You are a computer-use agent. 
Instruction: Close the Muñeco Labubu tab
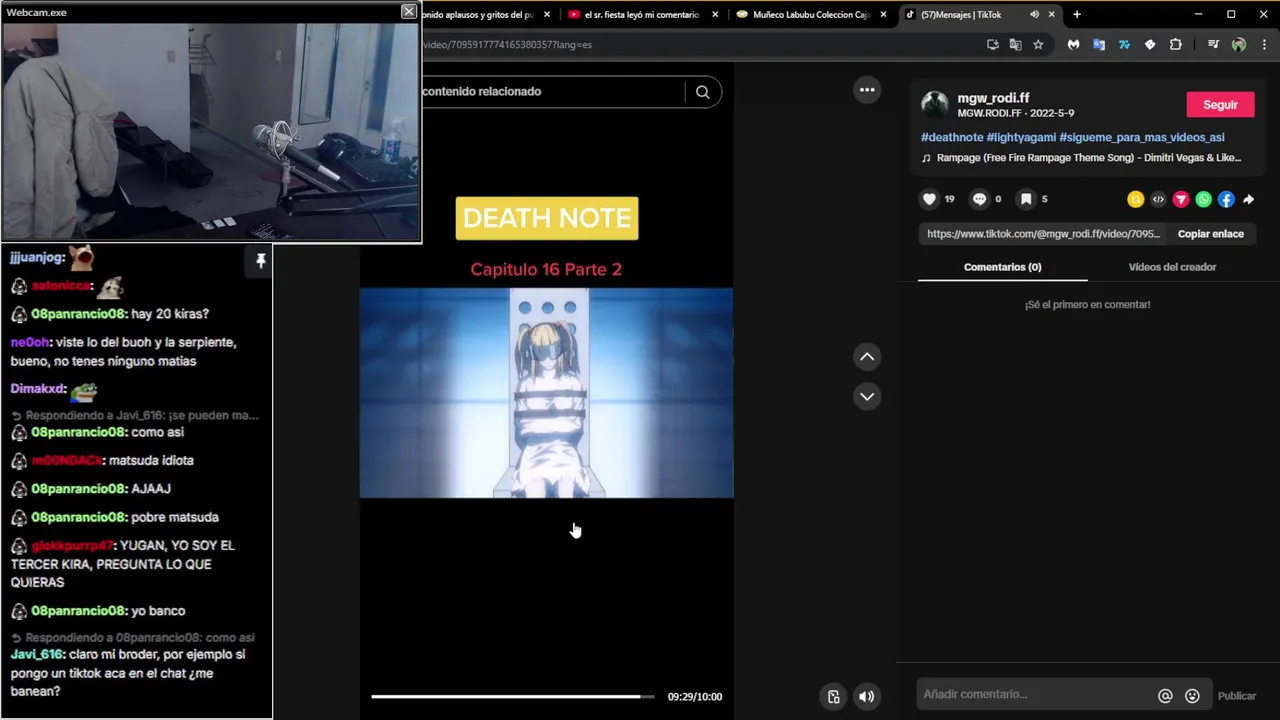point(883,15)
